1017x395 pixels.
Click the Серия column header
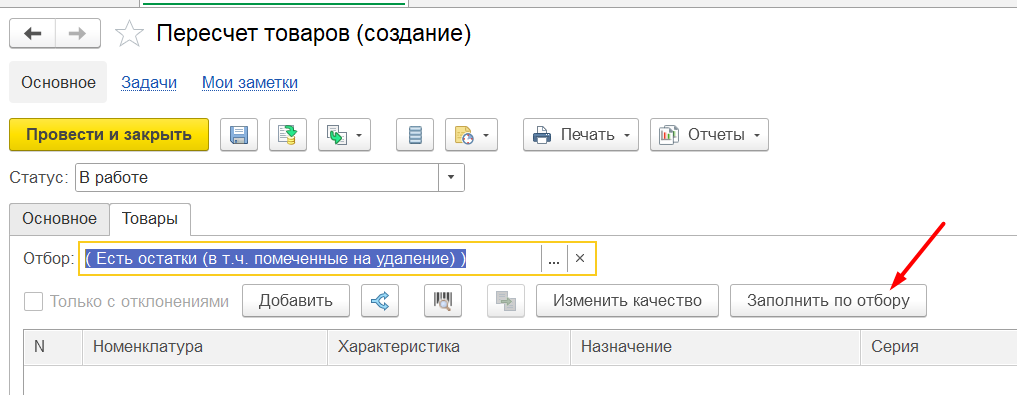(x=939, y=347)
